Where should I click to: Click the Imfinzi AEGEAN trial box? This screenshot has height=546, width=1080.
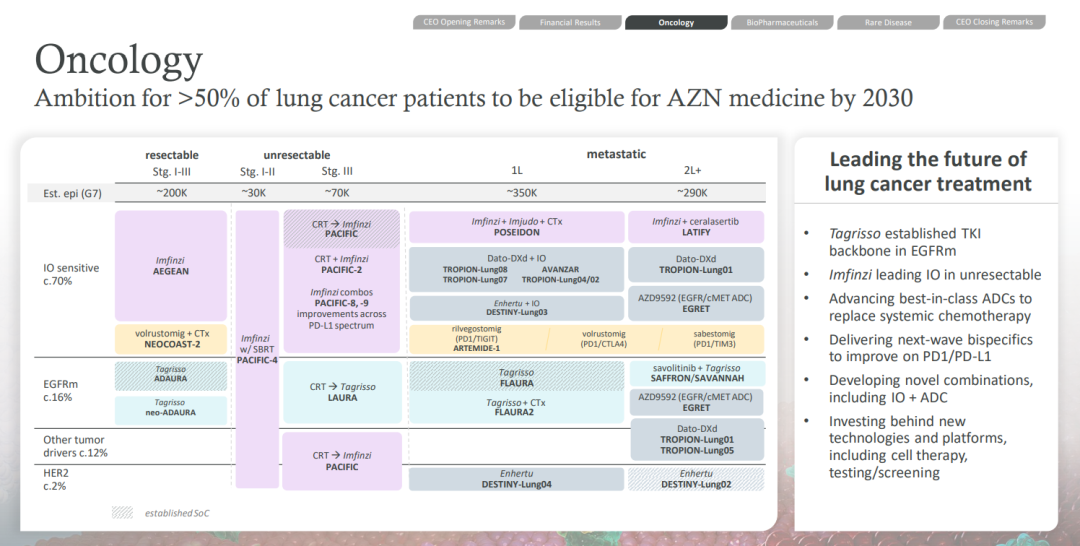[171, 265]
